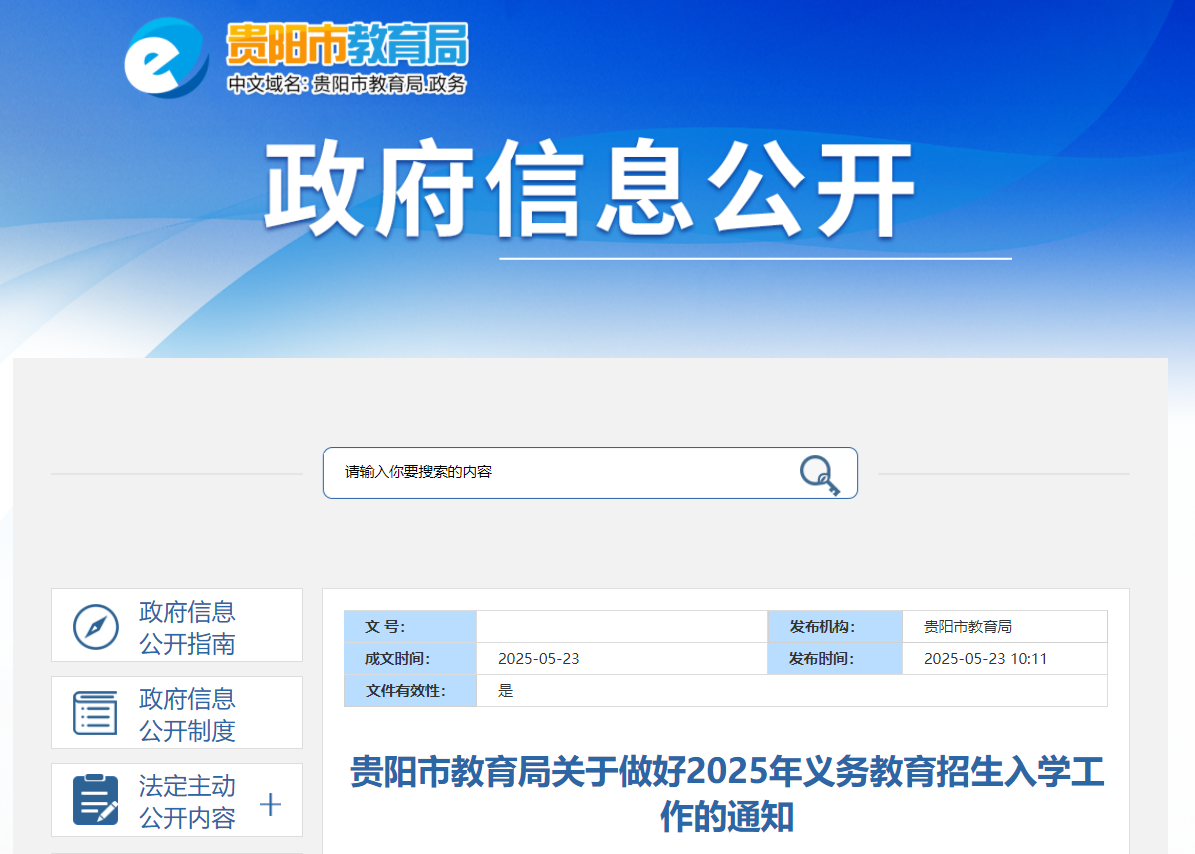Click the 文件有效性 value 是
1195x854 pixels.
coord(505,691)
